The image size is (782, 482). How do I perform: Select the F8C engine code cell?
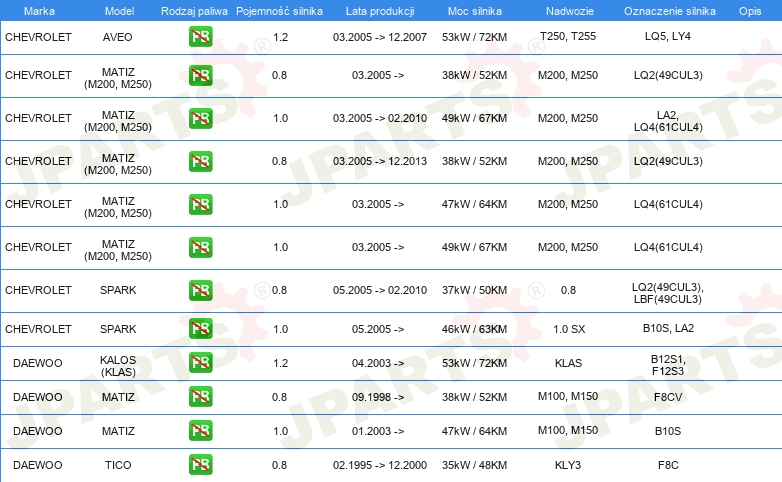(x=668, y=465)
